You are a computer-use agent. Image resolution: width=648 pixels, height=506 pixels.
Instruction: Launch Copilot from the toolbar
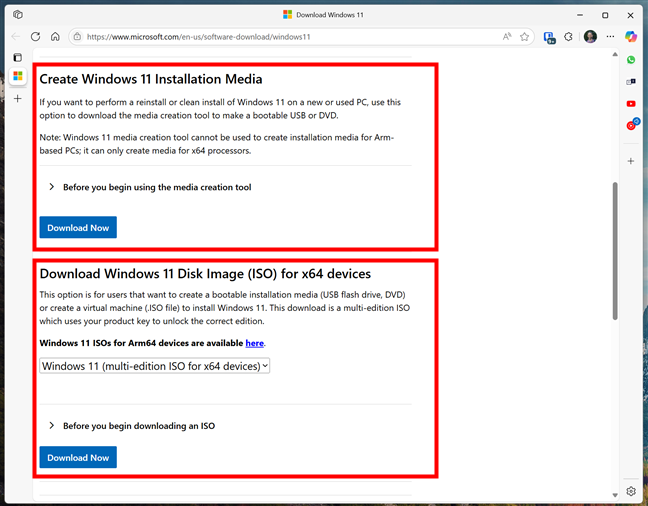click(631, 37)
